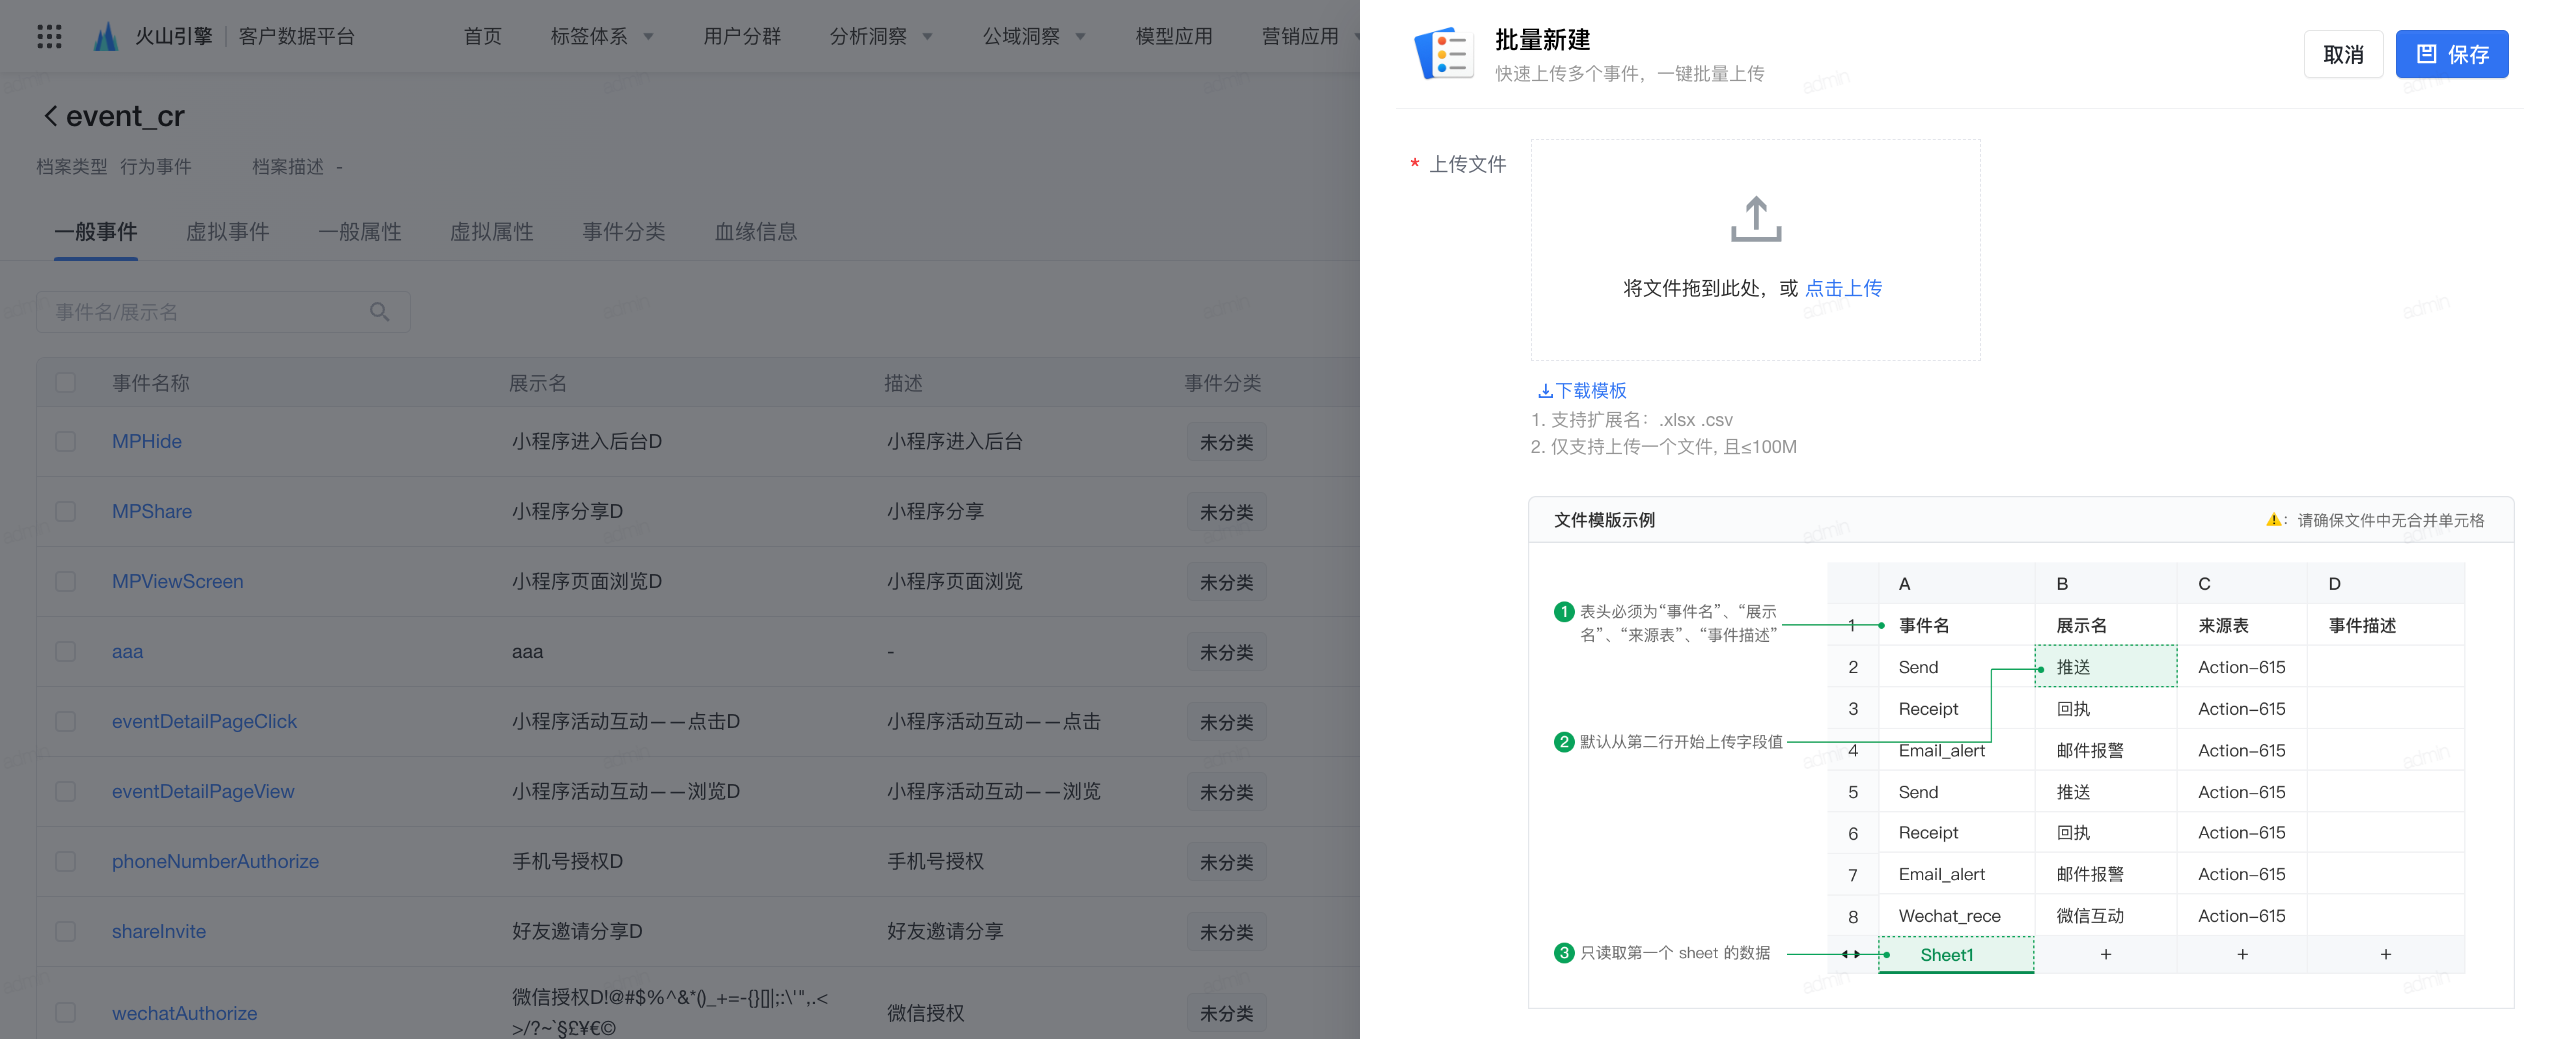
Task: Open the eventDetailPageClick event link
Action: coord(204,721)
